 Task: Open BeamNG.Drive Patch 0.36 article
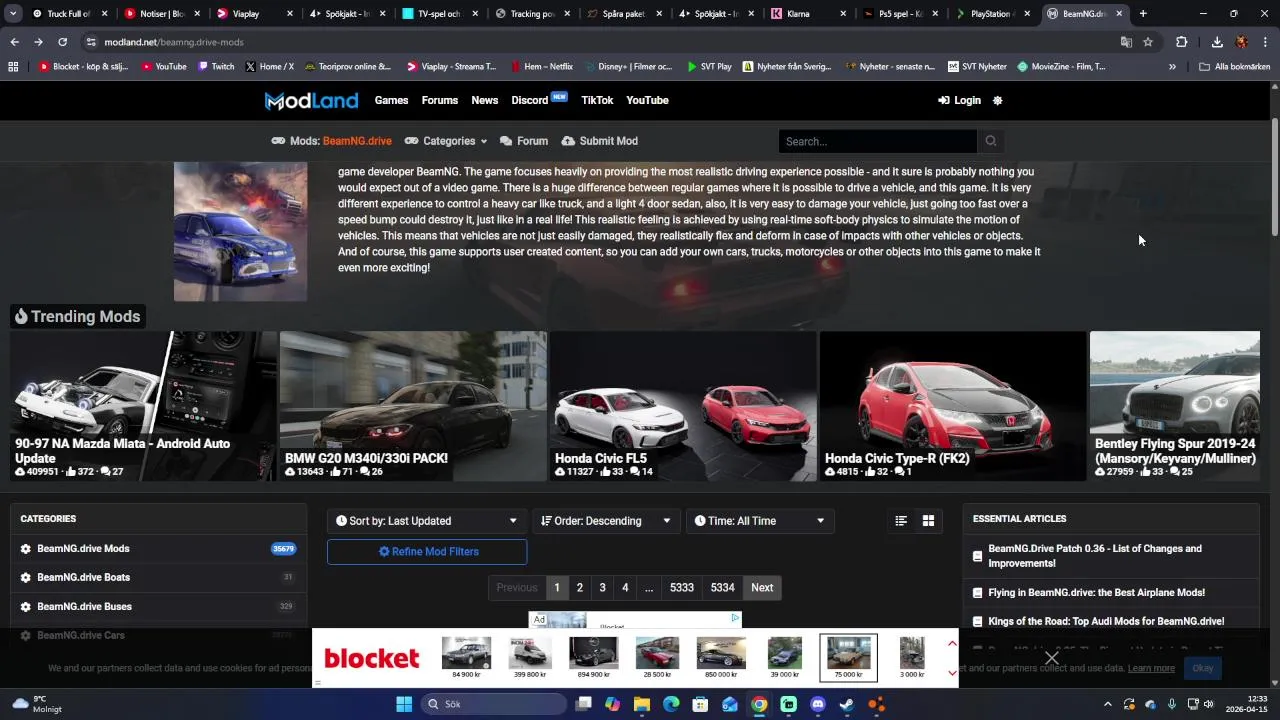(x=1095, y=556)
